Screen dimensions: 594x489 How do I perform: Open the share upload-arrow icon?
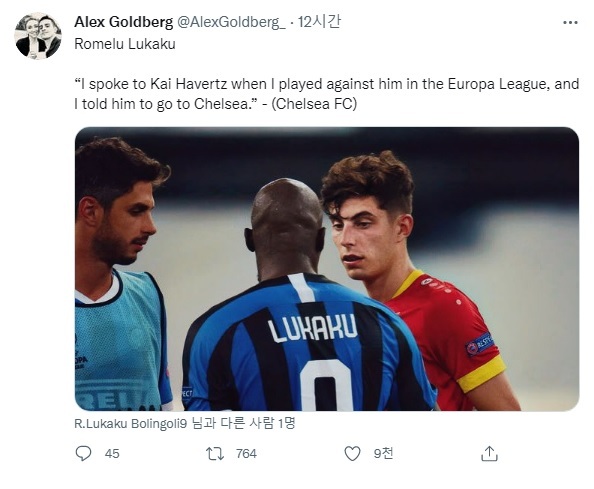tap(489, 453)
